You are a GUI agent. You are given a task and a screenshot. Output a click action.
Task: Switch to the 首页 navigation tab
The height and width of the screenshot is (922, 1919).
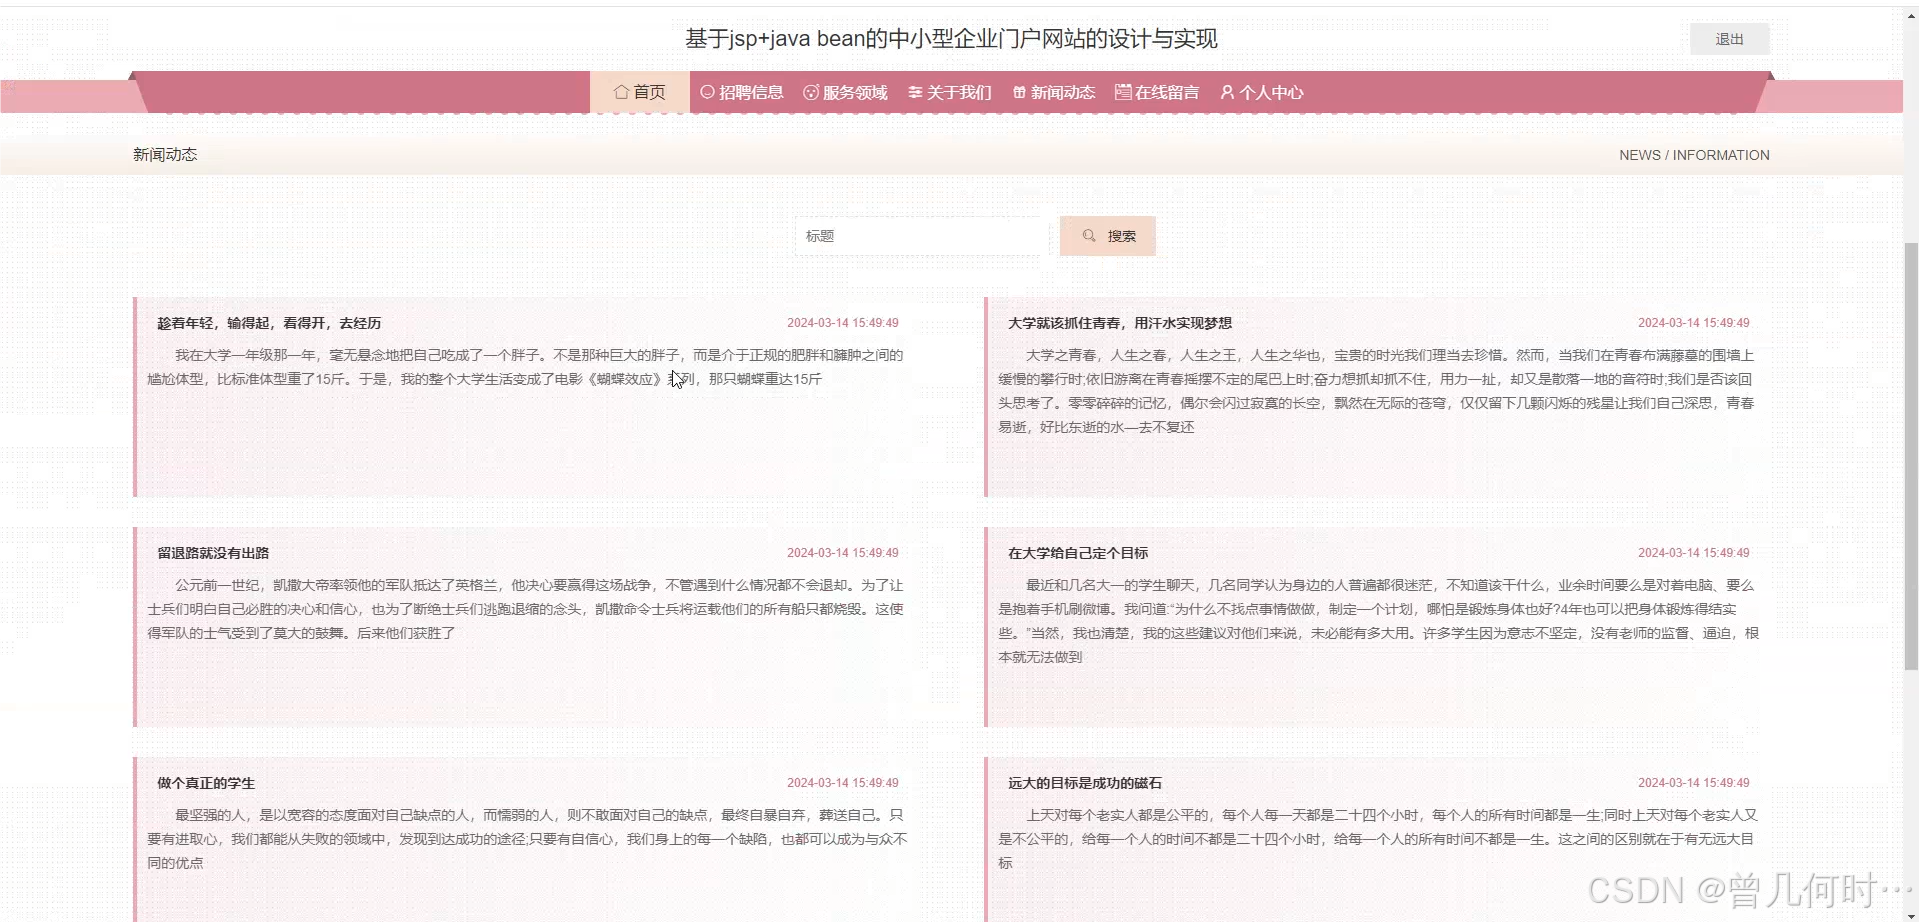(x=648, y=91)
